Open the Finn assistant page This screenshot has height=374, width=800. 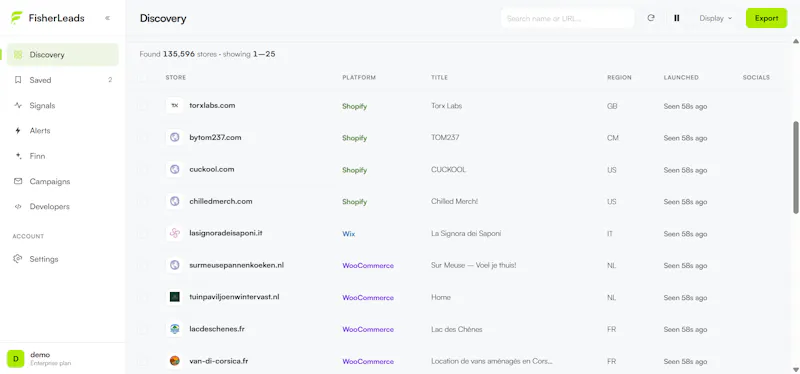coord(63,156)
